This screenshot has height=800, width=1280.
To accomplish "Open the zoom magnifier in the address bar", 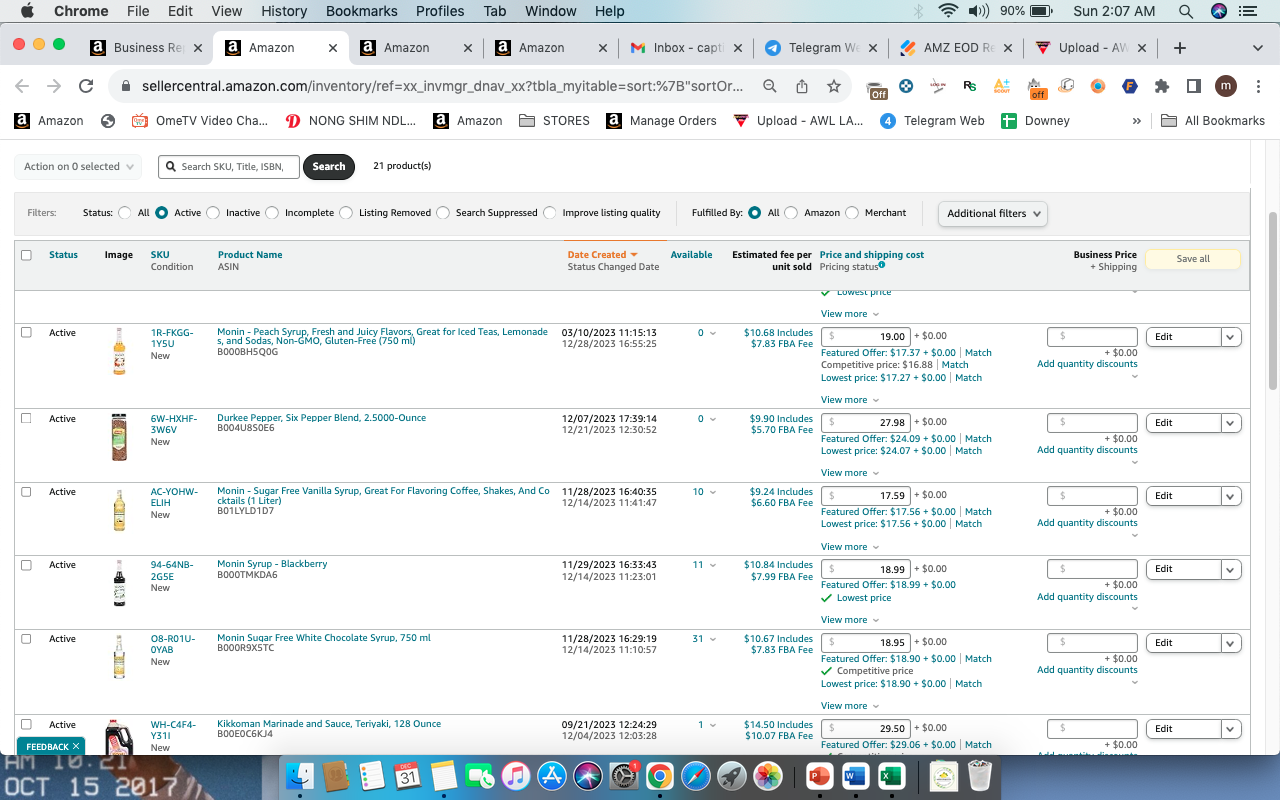I will pos(770,86).
